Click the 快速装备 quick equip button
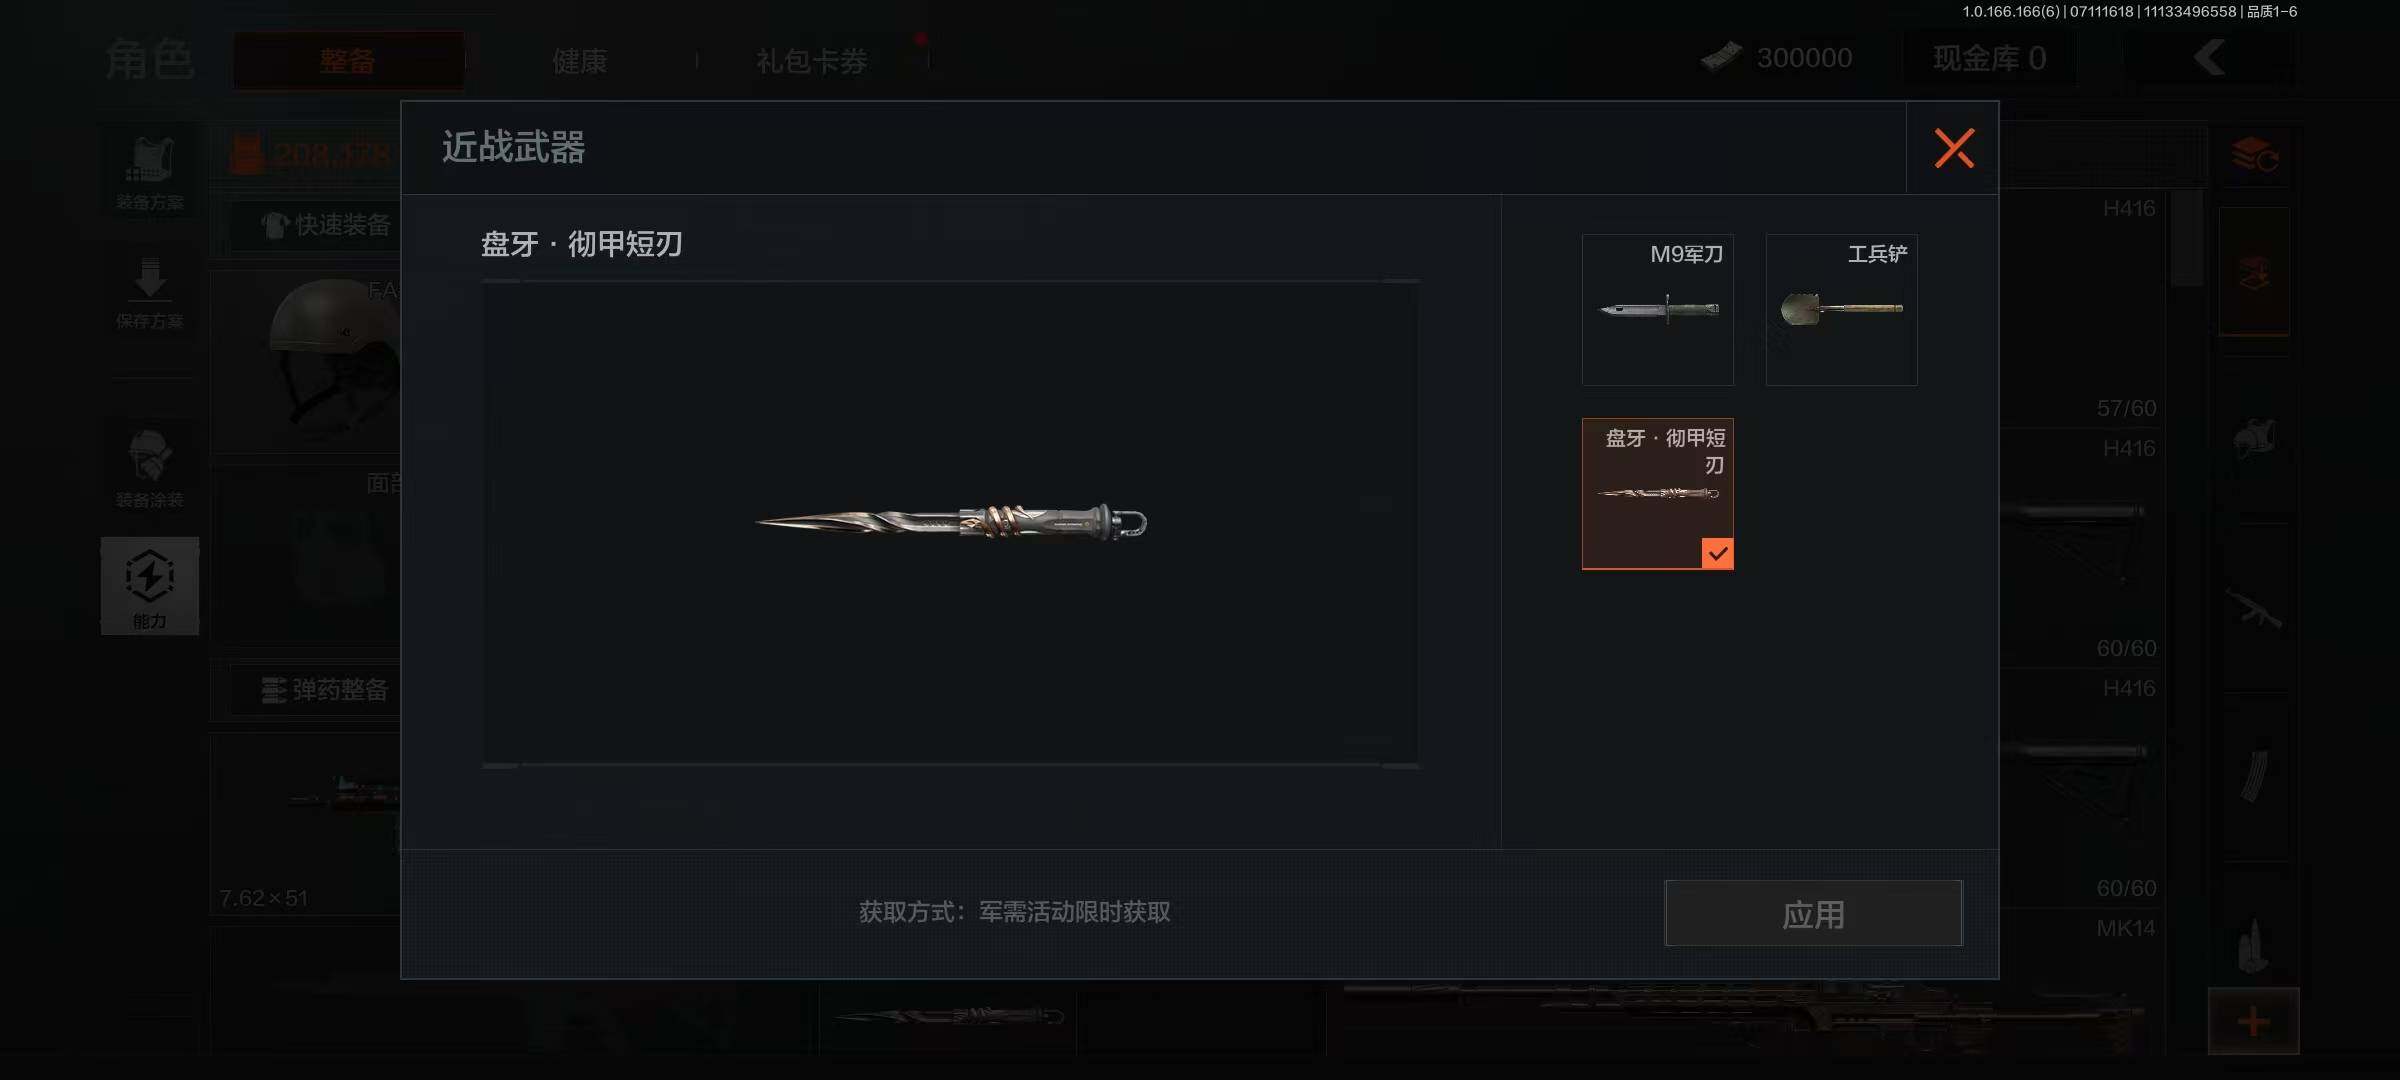This screenshot has height=1080, width=2400. tap(327, 225)
